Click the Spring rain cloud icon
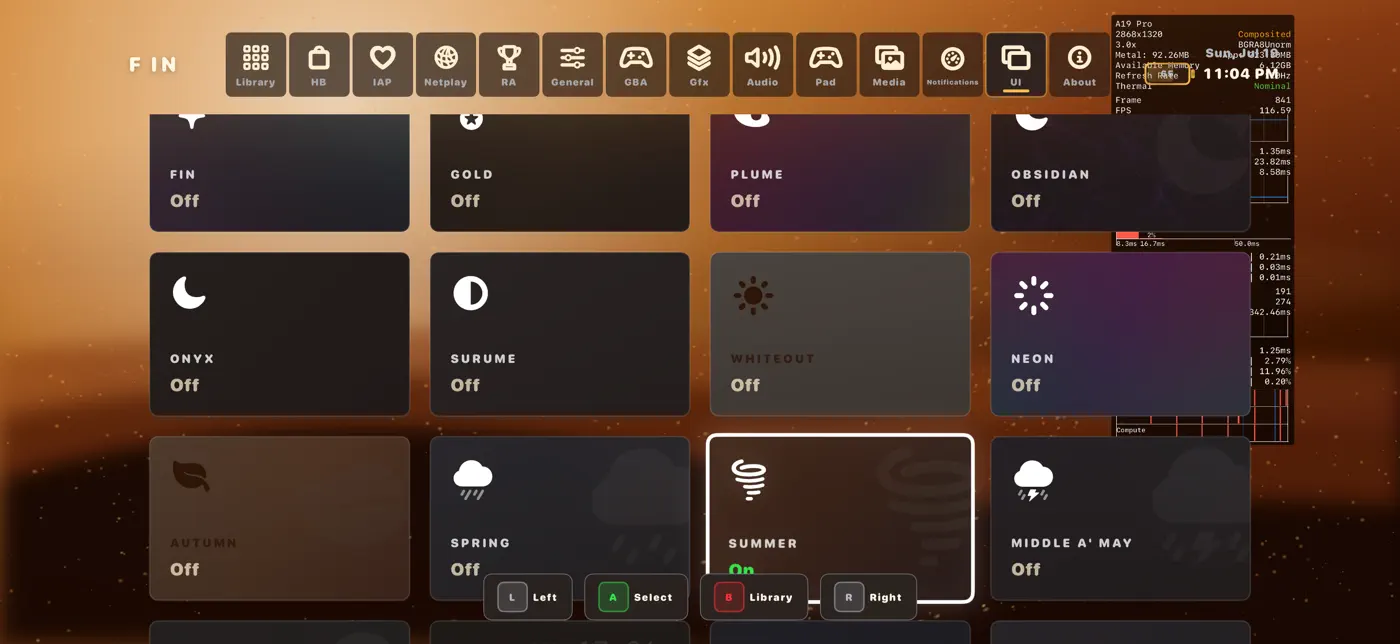The height and width of the screenshot is (644, 1400). coord(472,479)
